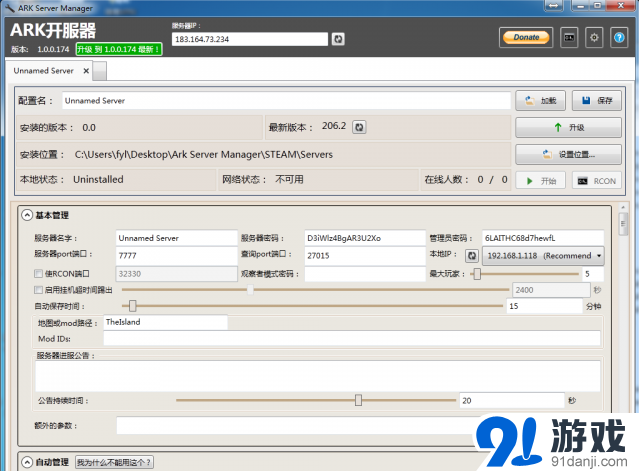
Task: Click the 保存 save profile button
Action: click(x=597, y=101)
